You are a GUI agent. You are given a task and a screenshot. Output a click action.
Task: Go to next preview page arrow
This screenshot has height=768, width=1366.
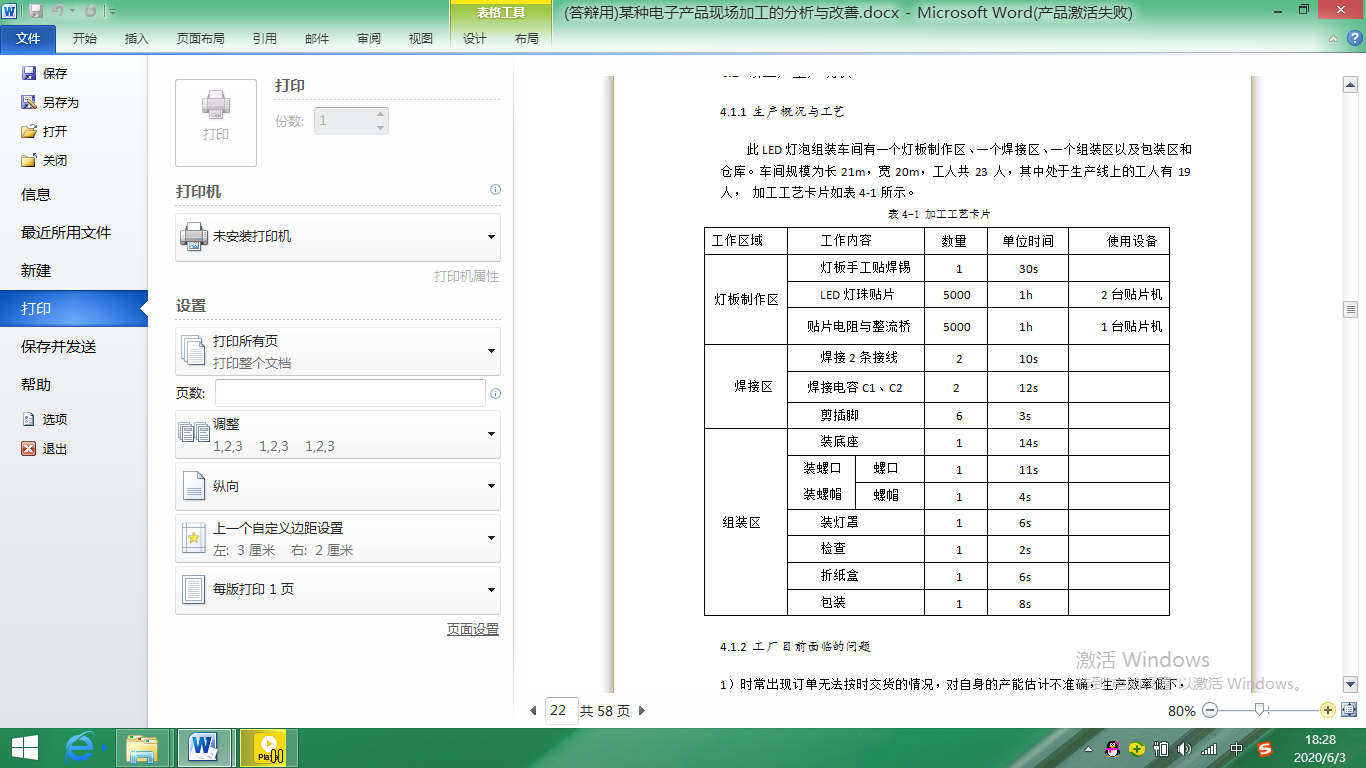click(x=642, y=711)
